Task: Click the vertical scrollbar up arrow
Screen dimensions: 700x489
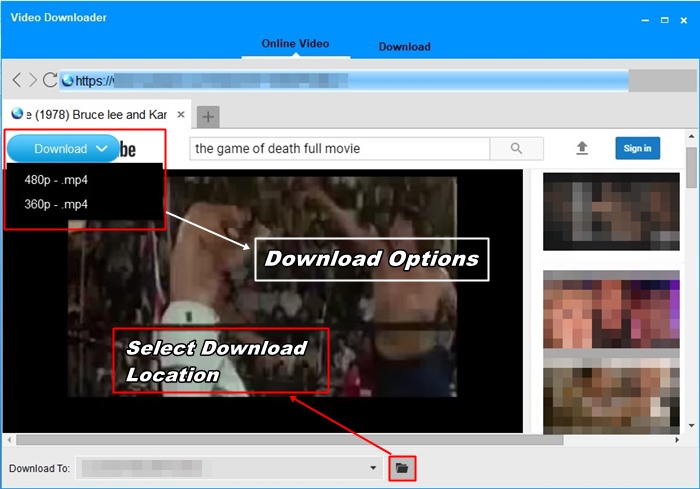Action: pos(692,136)
